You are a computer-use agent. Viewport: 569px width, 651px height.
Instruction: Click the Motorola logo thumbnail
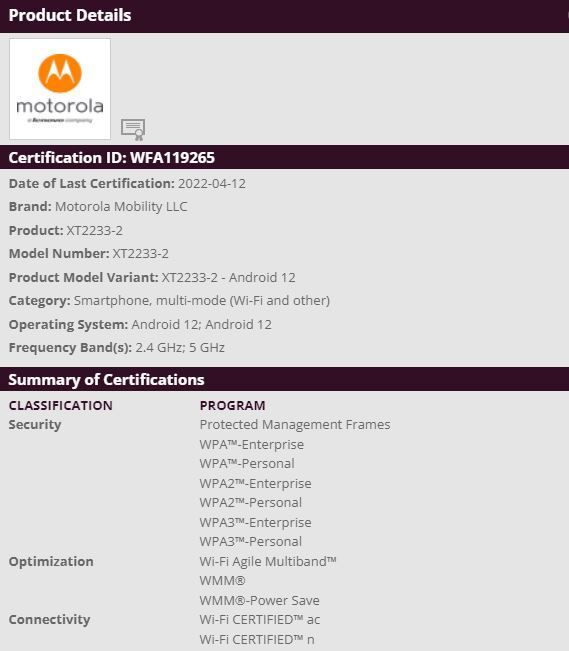pyautogui.click(x=60, y=89)
